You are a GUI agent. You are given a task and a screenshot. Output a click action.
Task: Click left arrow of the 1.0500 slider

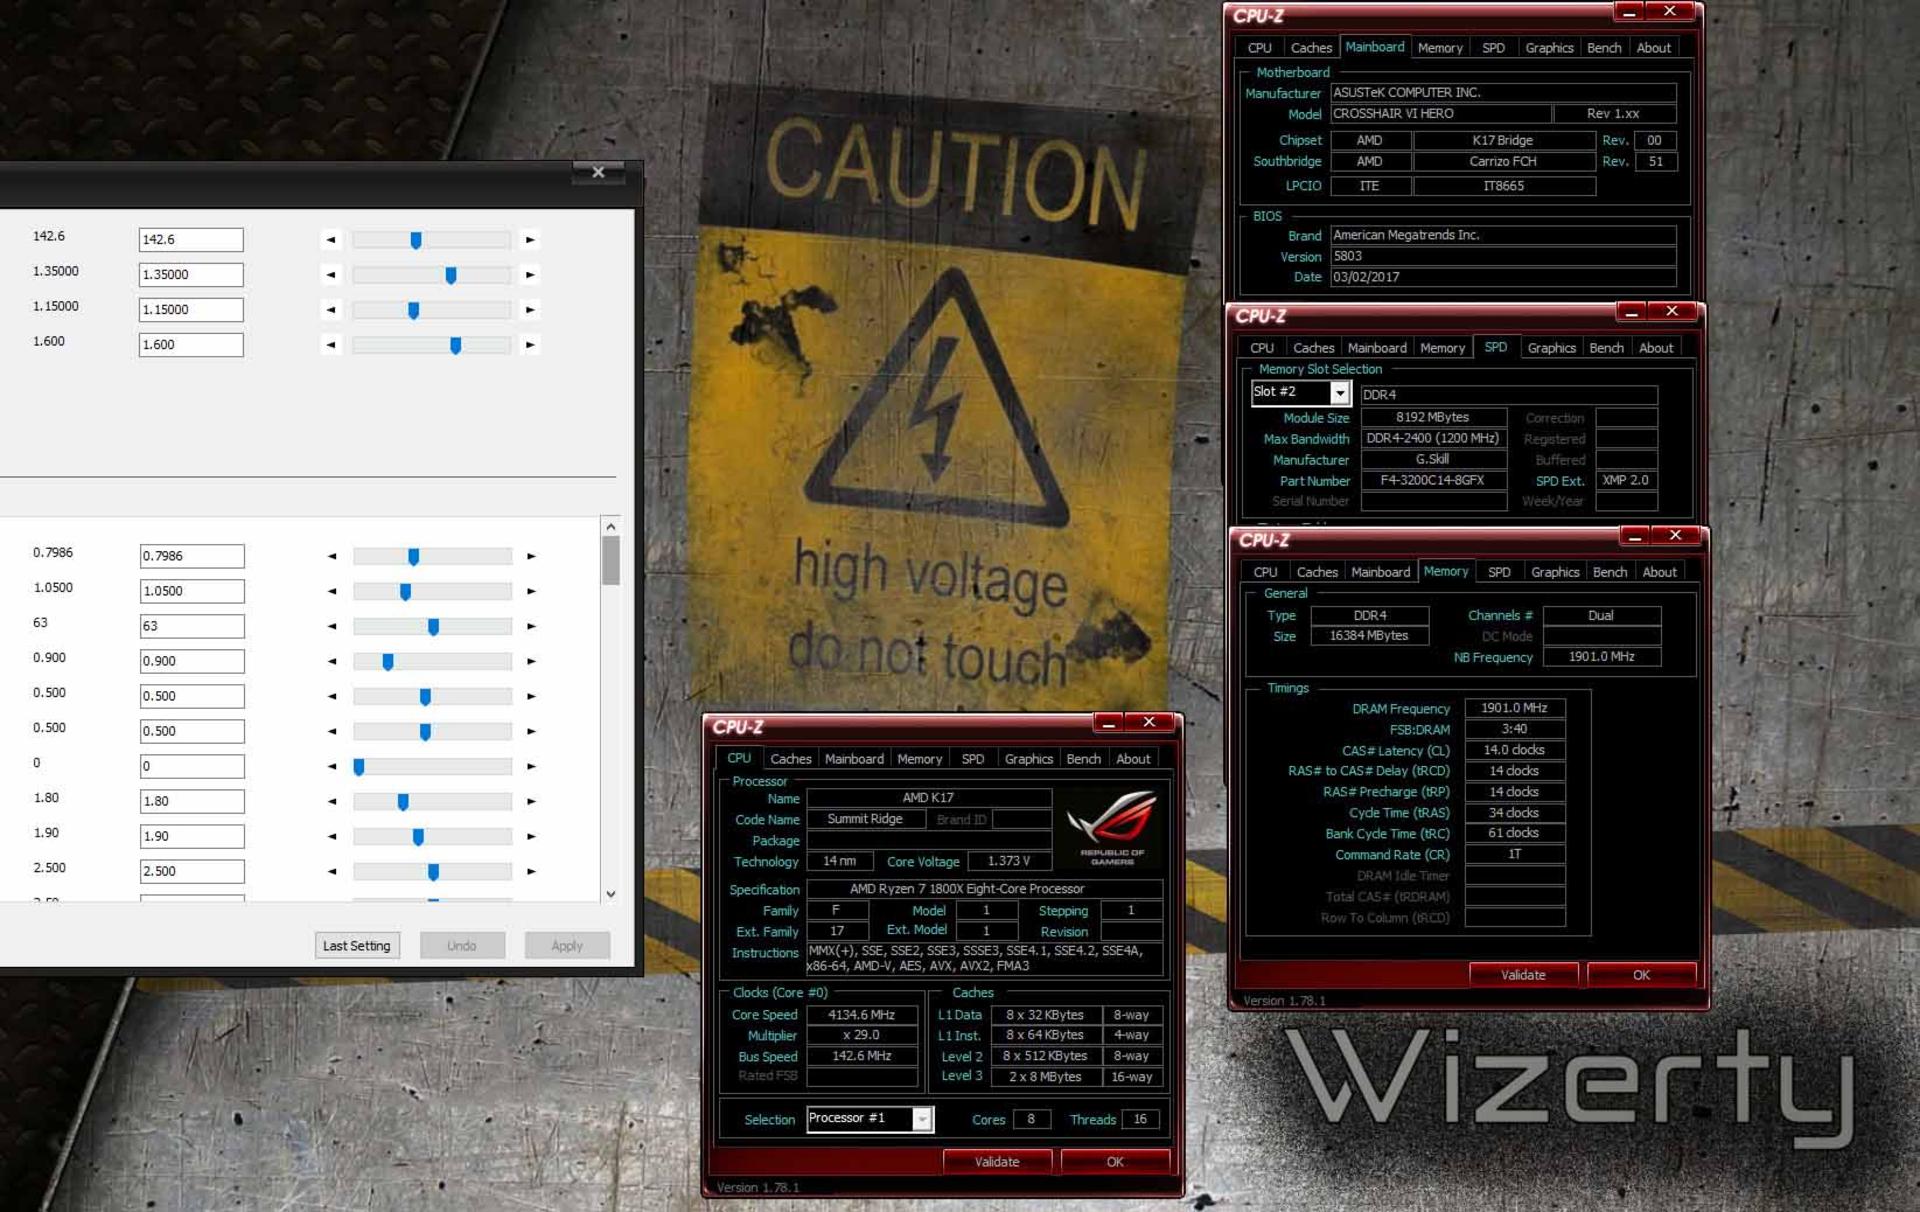click(332, 591)
